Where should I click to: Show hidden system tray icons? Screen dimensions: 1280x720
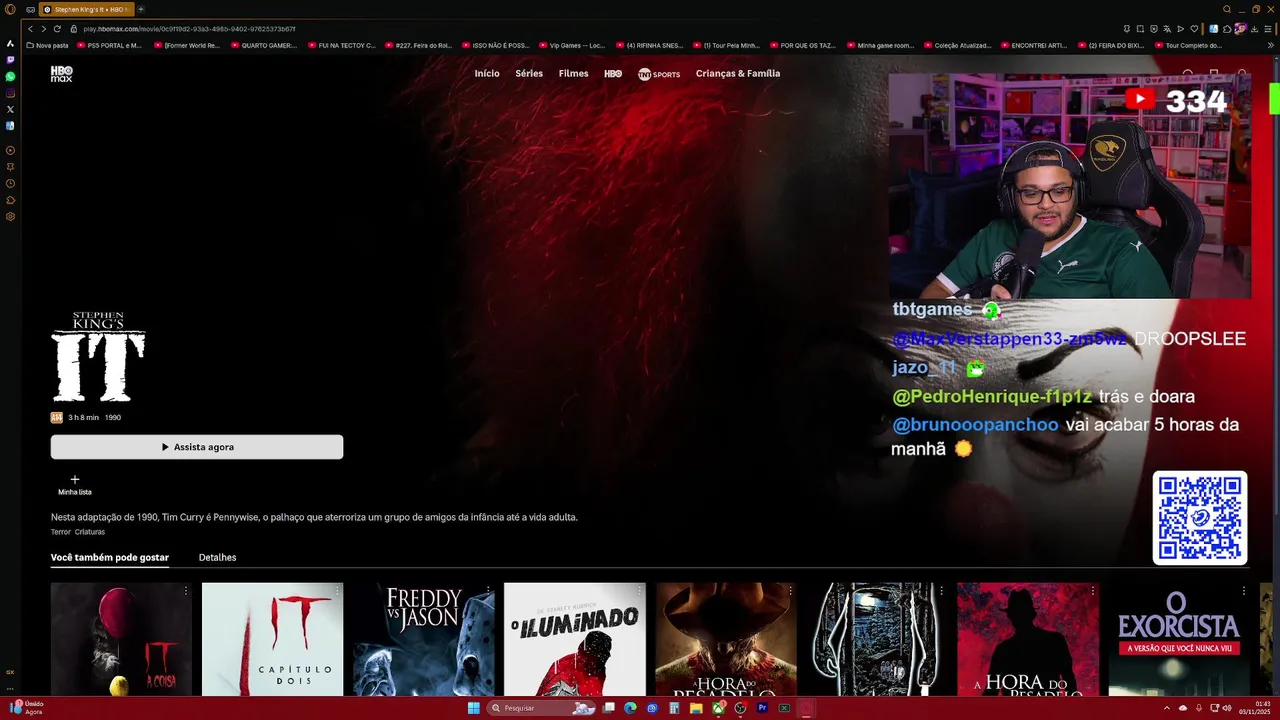[x=1167, y=708]
